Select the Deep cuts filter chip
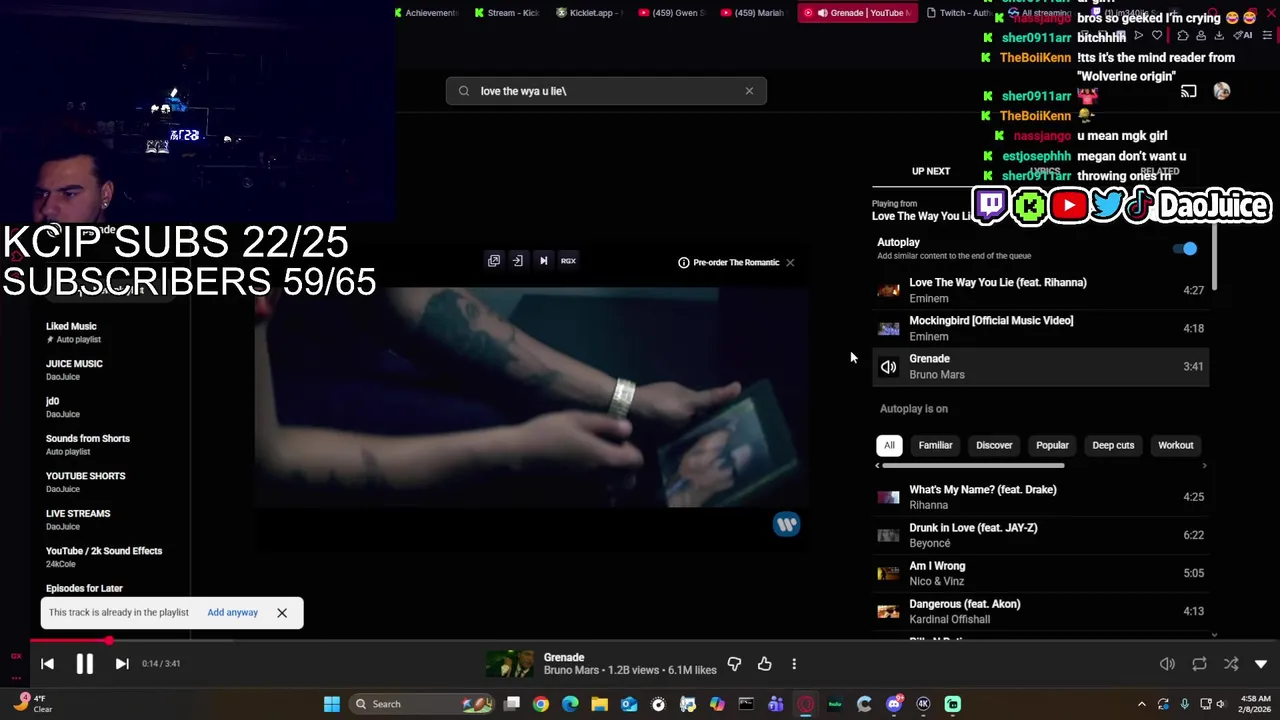The width and height of the screenshot is (1280, 720). [x=1113, y=445]
